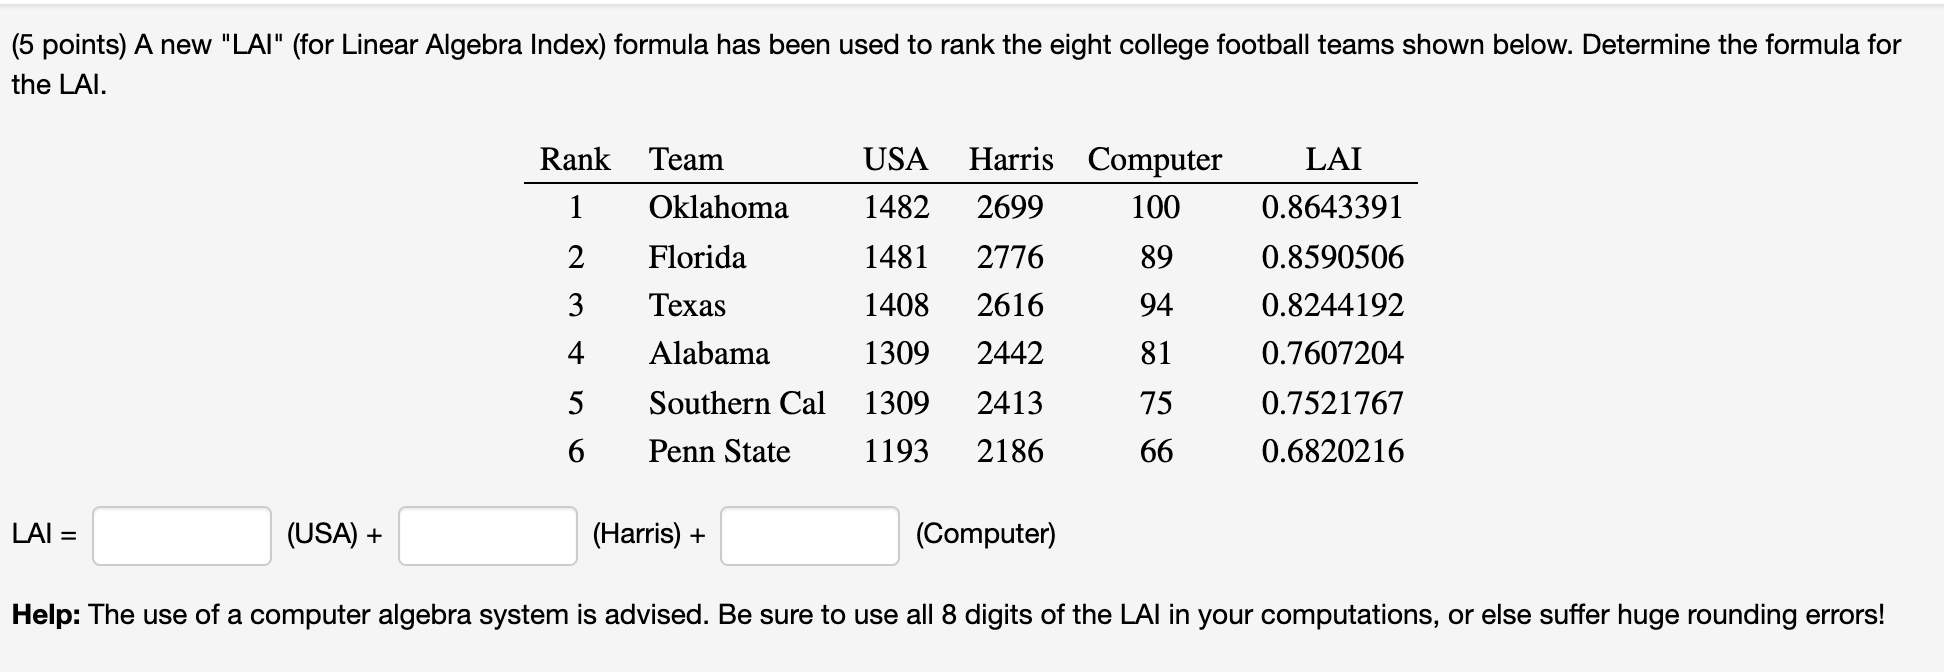This screenshot has height=672, width=1944.
Task: Click the Rank column header
Action: click(575, 159)
